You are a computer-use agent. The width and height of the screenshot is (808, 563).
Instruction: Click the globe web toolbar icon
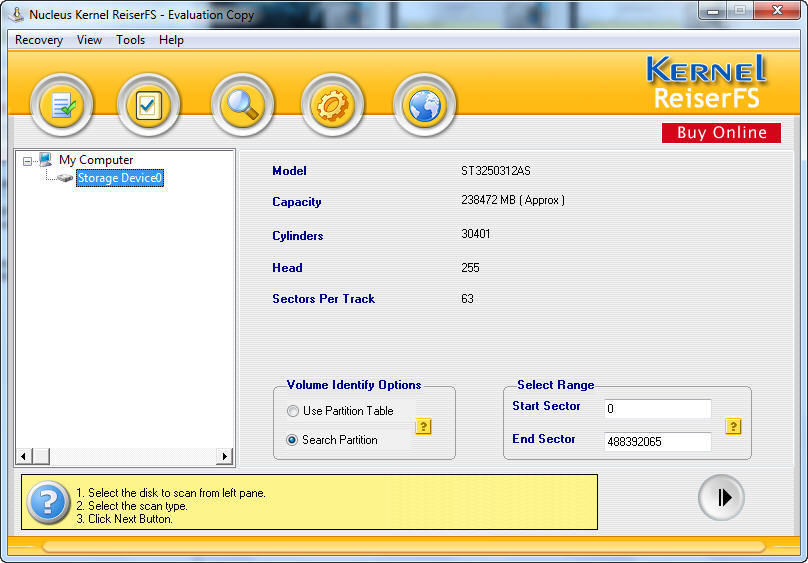(424, 105)
